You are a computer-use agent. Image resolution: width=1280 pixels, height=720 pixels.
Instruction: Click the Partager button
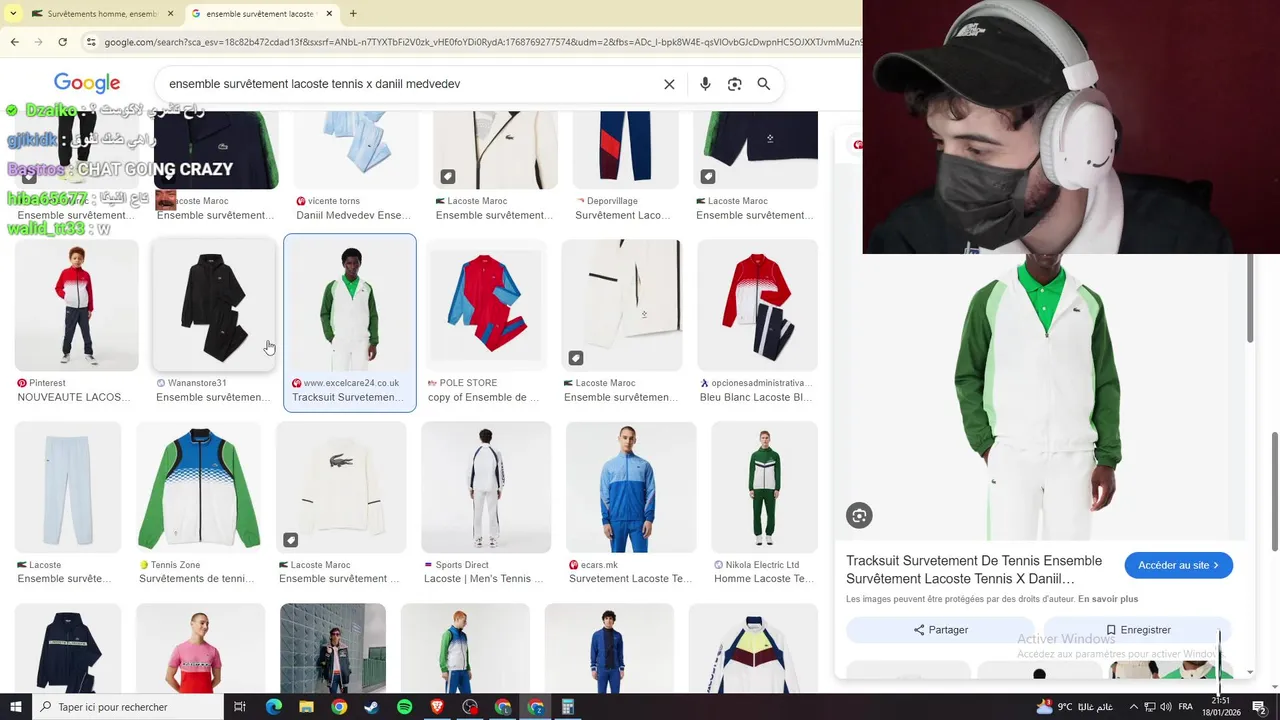point(940,630)
